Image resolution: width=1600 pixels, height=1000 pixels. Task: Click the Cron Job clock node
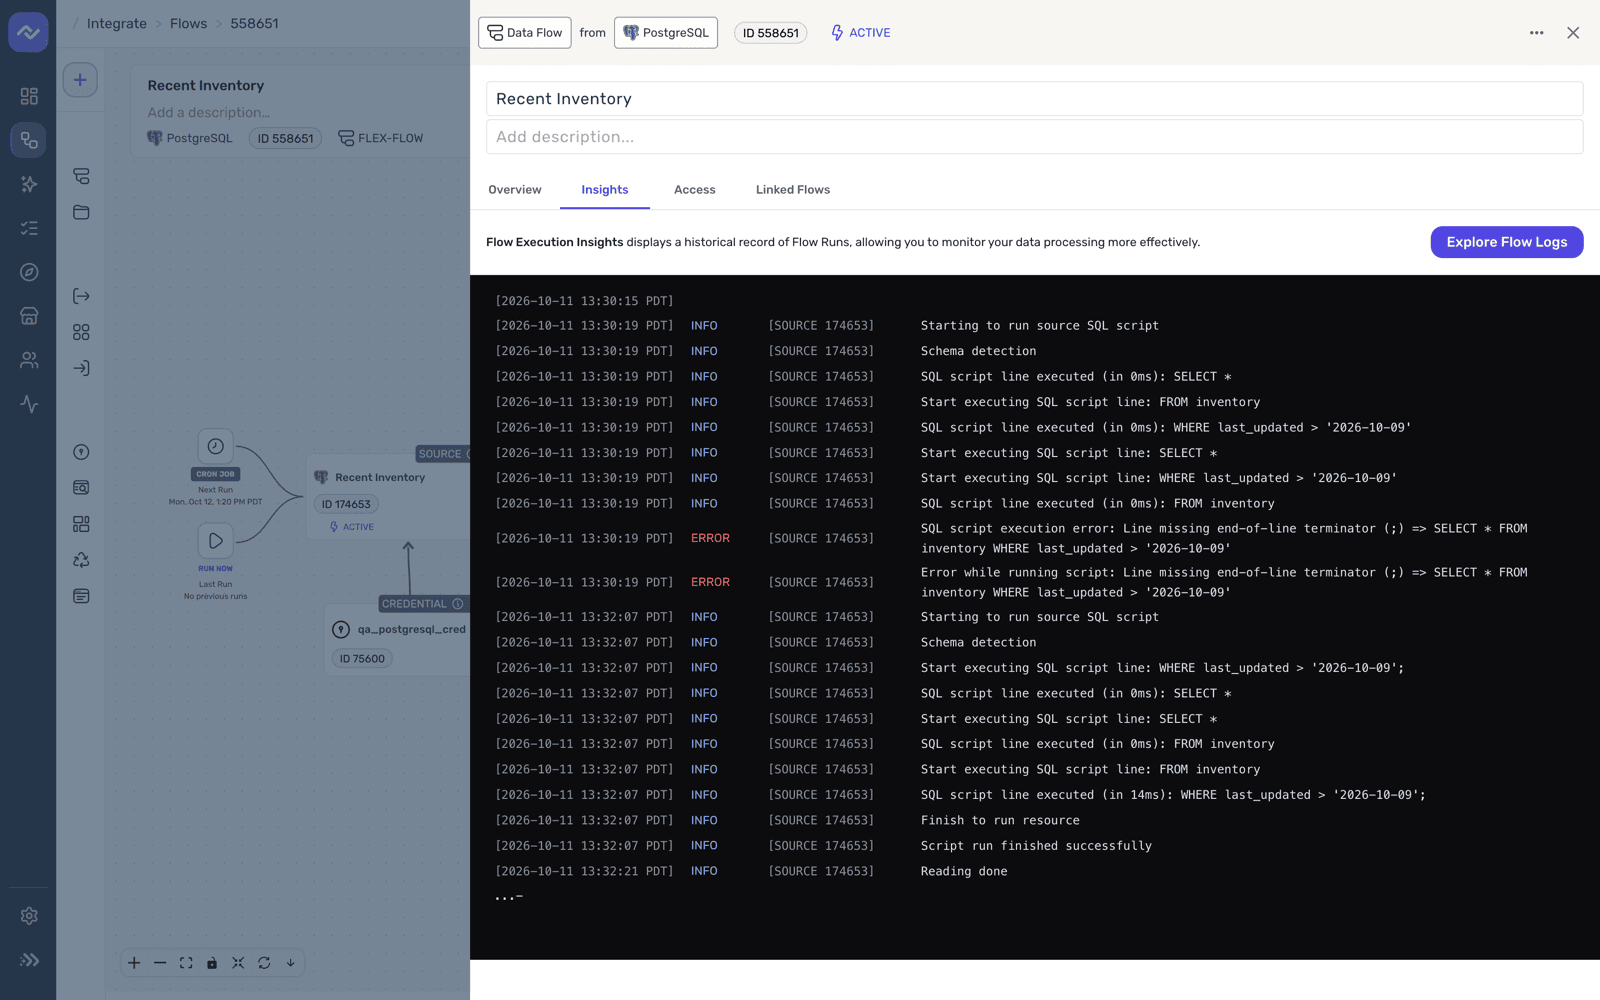pos(215,446)
